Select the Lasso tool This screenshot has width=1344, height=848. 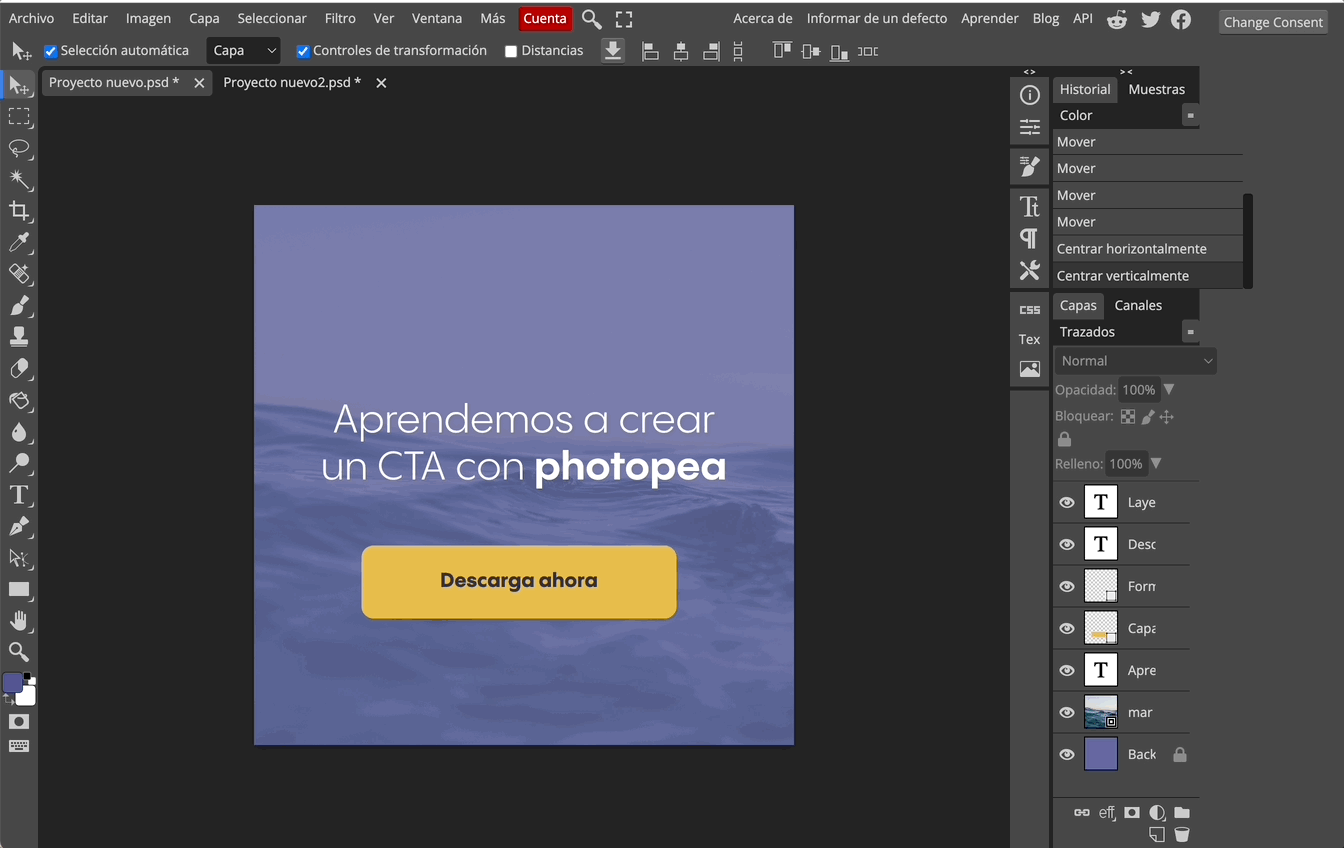[x=19, y=149]
